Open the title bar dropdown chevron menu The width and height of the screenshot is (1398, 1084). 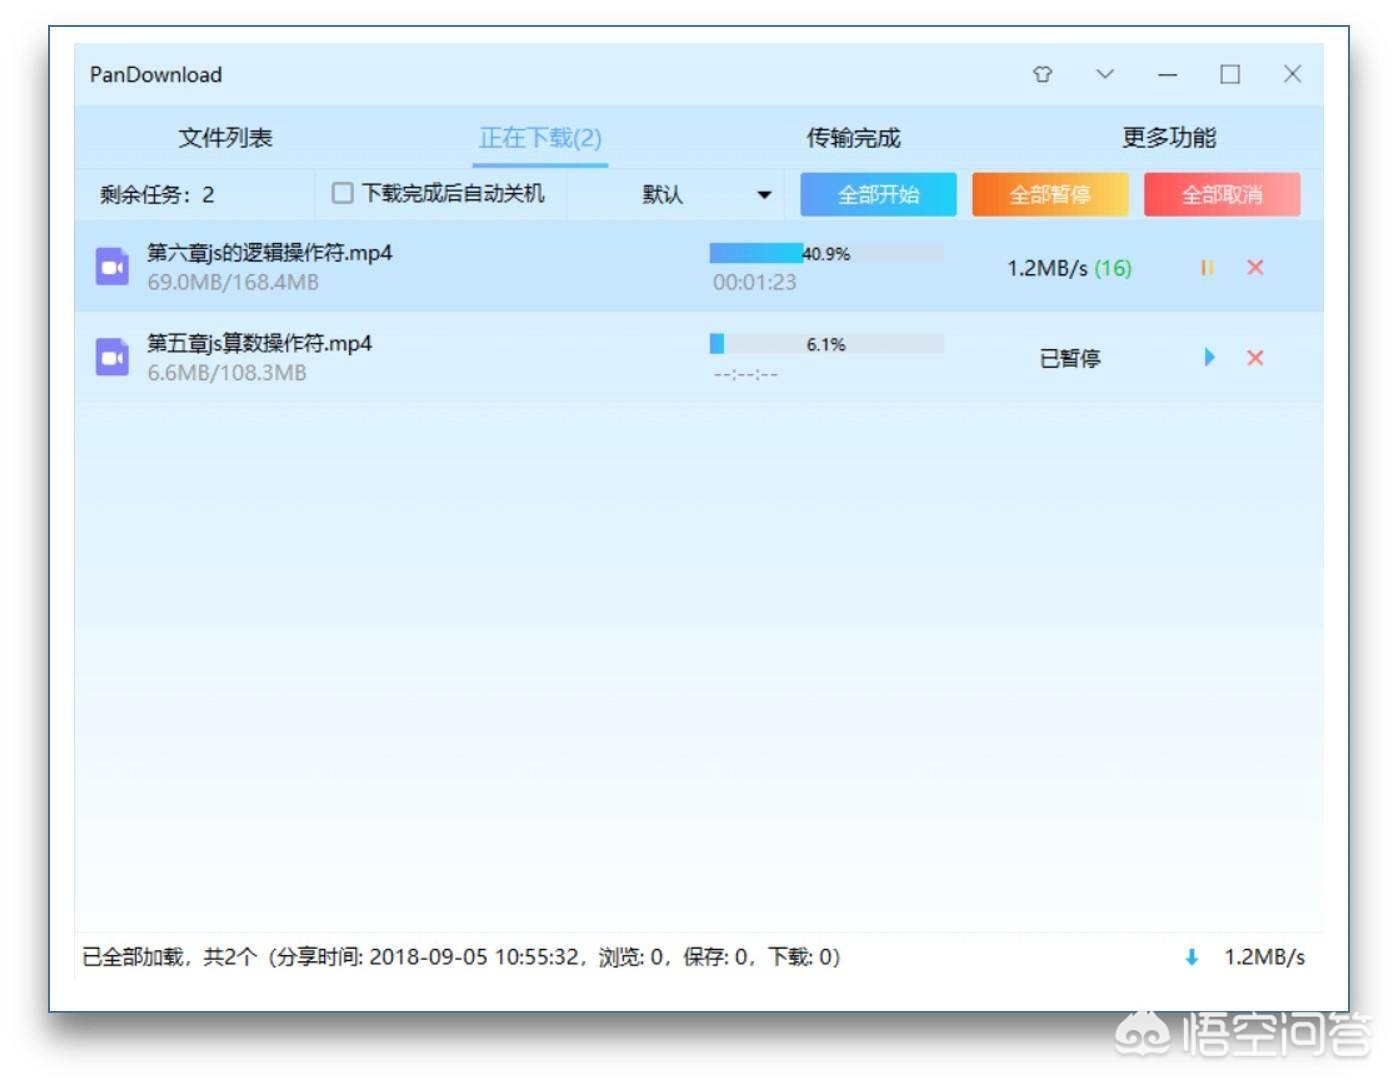(1105, 74)
